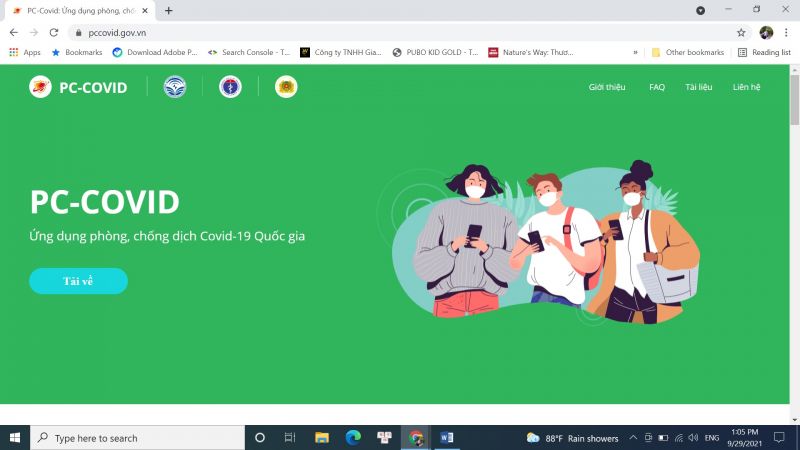
Task: Switch to Microsoft Word on the taskbar
Action: click(x=447, y=438)
